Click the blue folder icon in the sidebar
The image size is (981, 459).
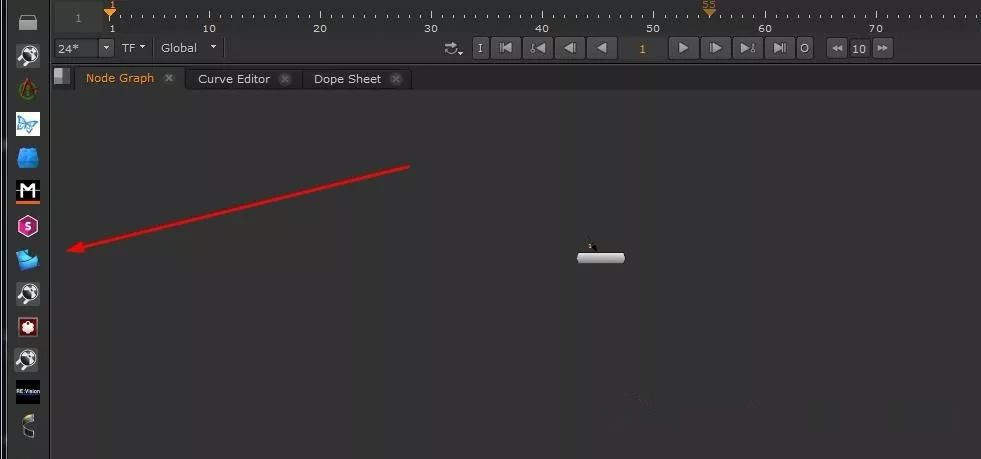(28, 260)
